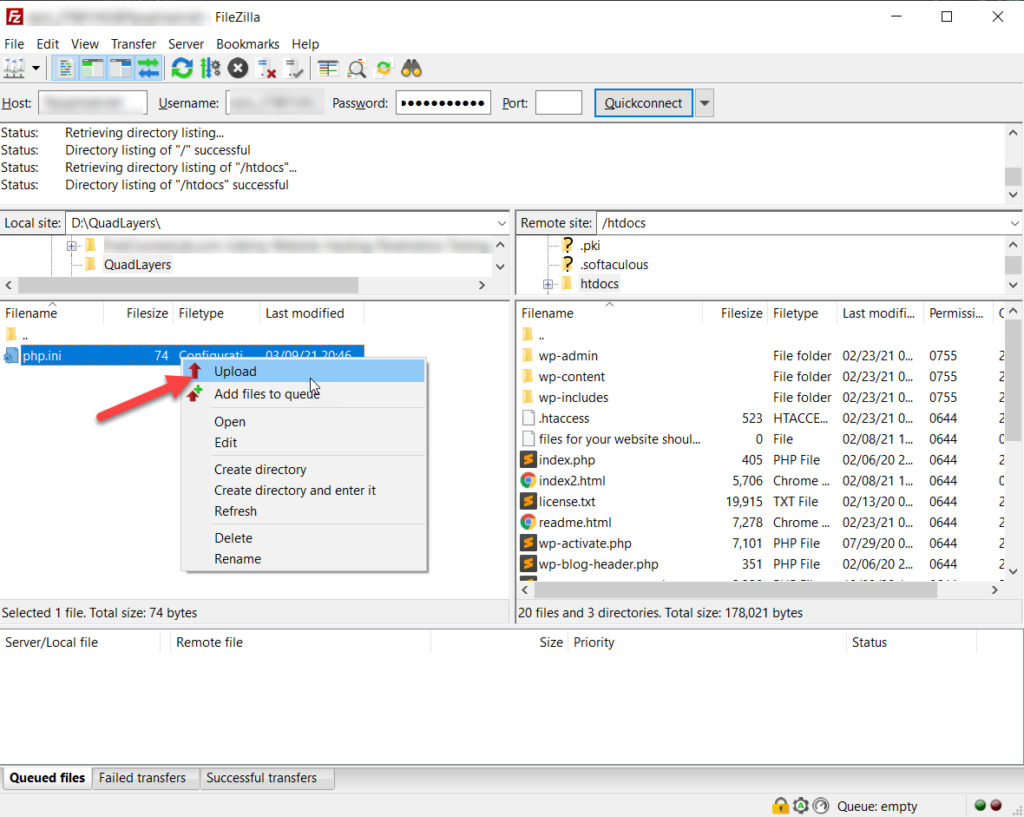
Task: Expand the Local site path dropdown
Action: click(x=502, y=223)
